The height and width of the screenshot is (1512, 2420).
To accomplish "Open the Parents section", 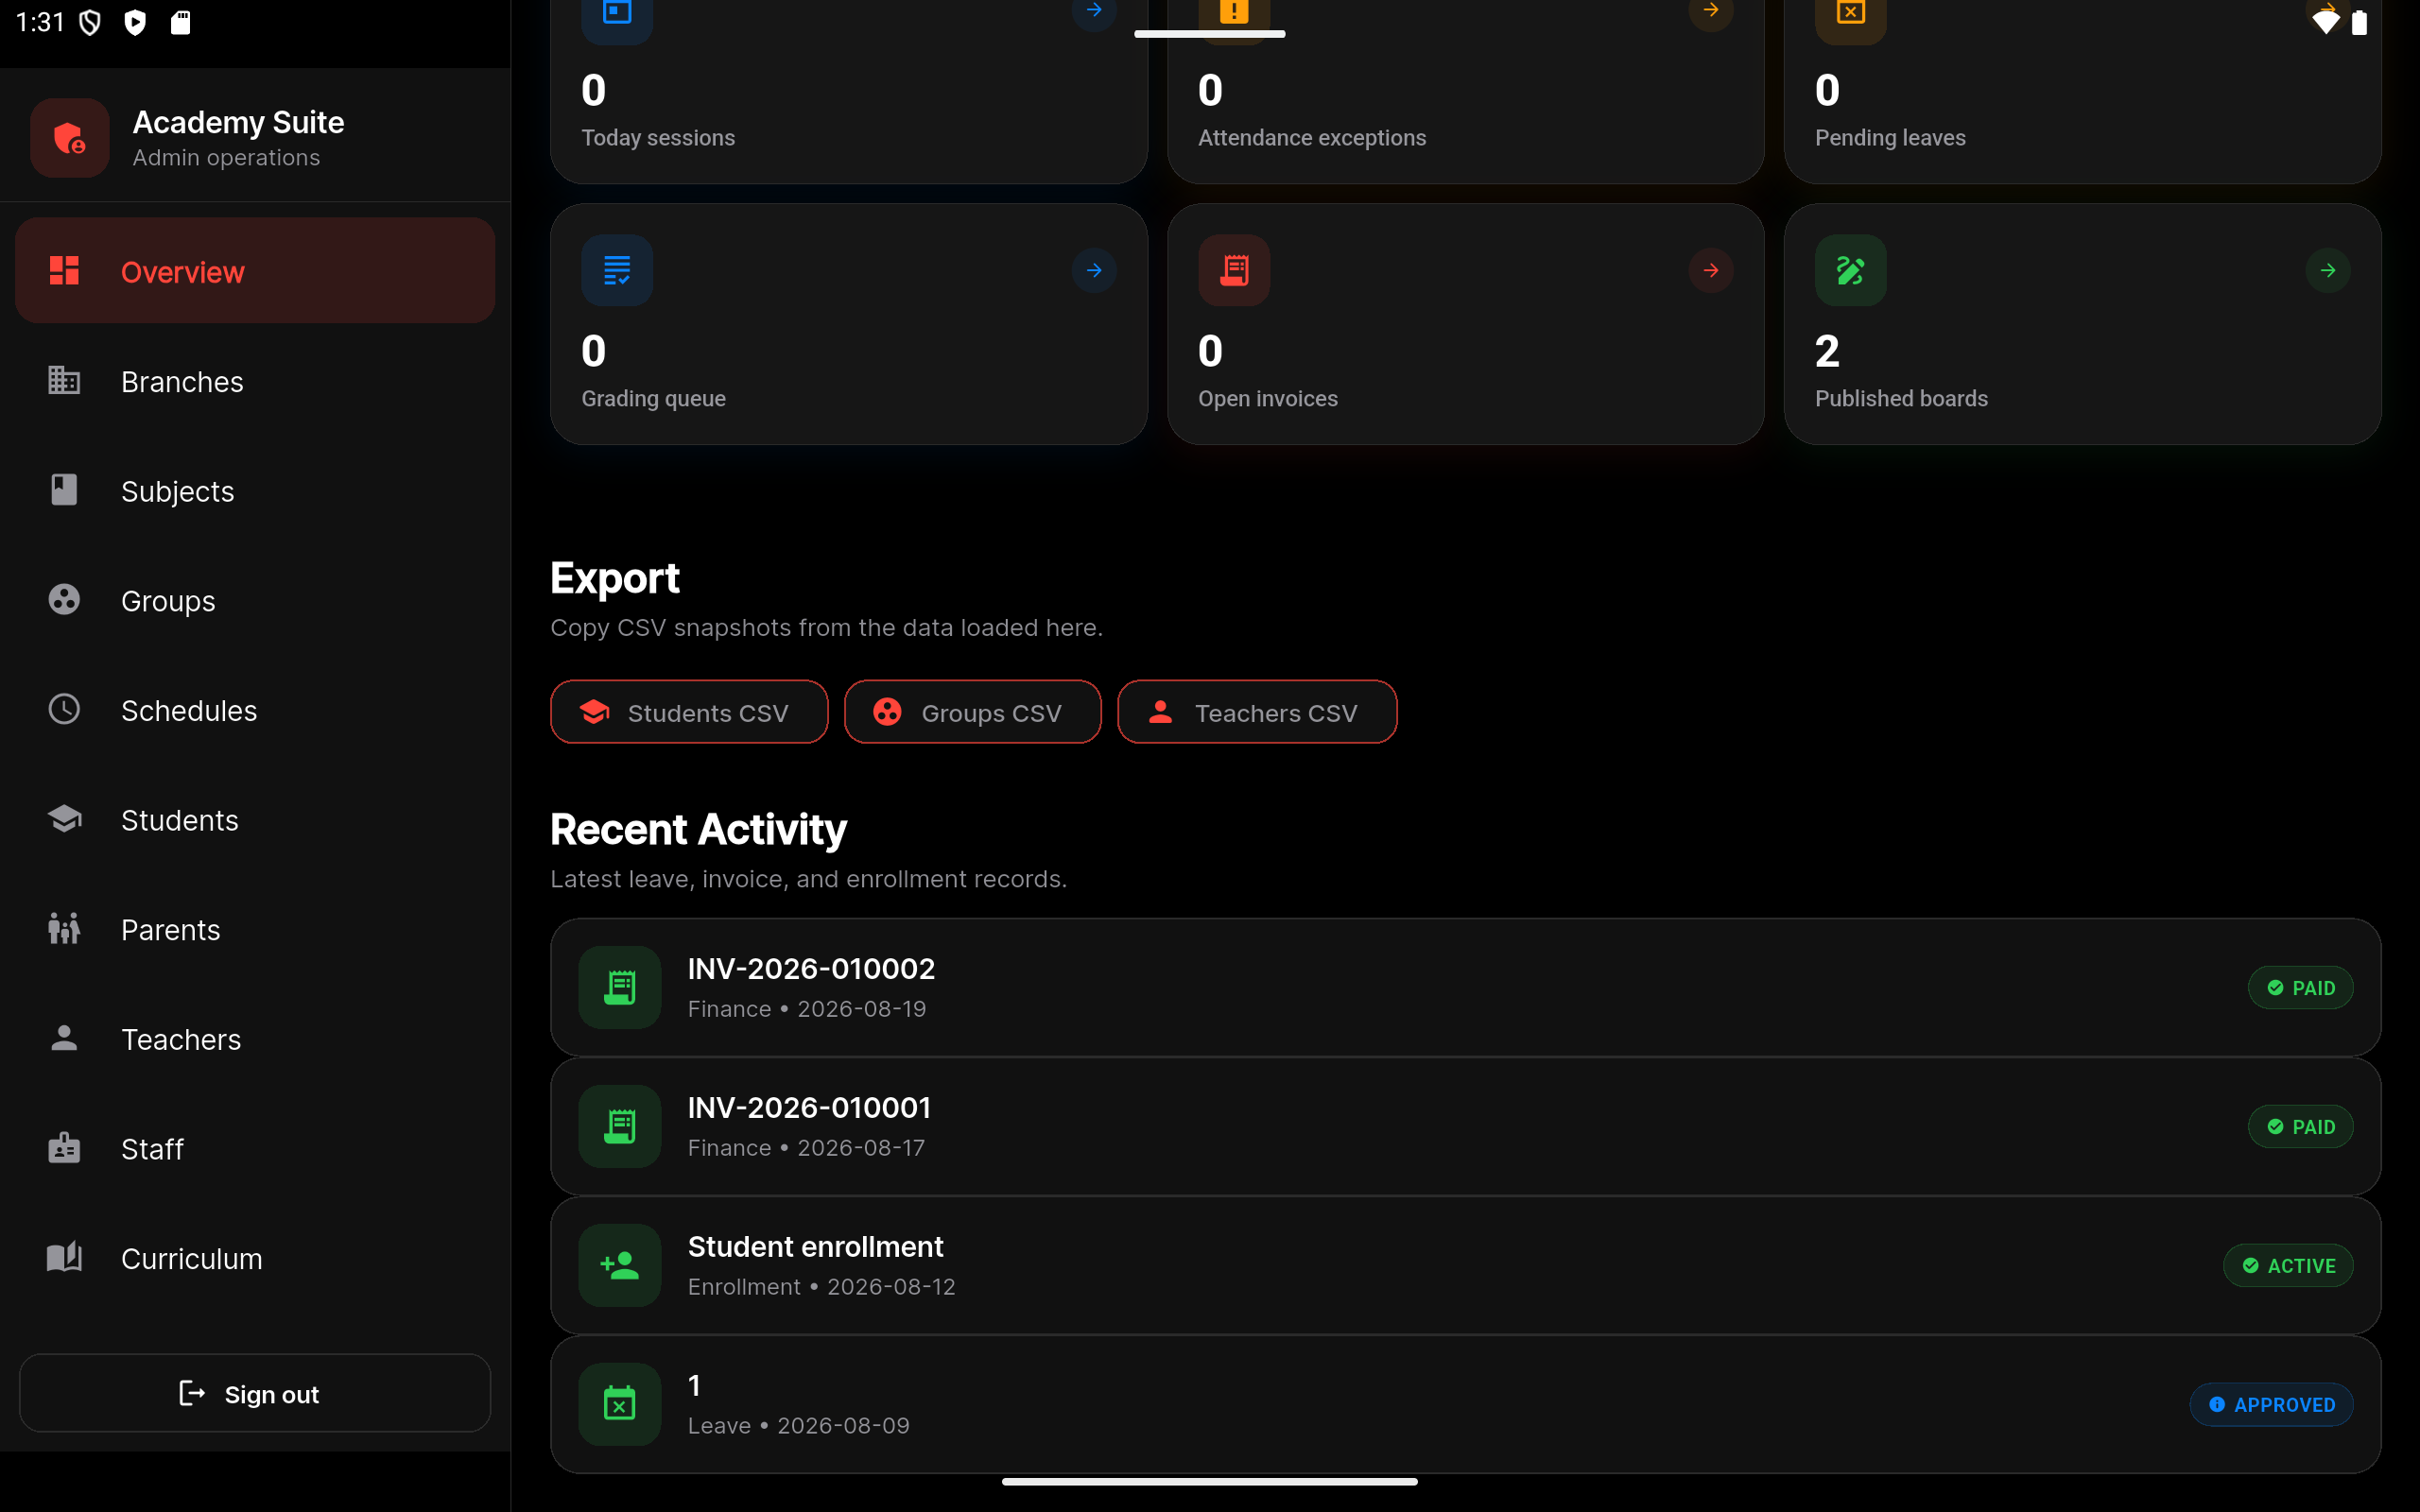I will 255,929.
